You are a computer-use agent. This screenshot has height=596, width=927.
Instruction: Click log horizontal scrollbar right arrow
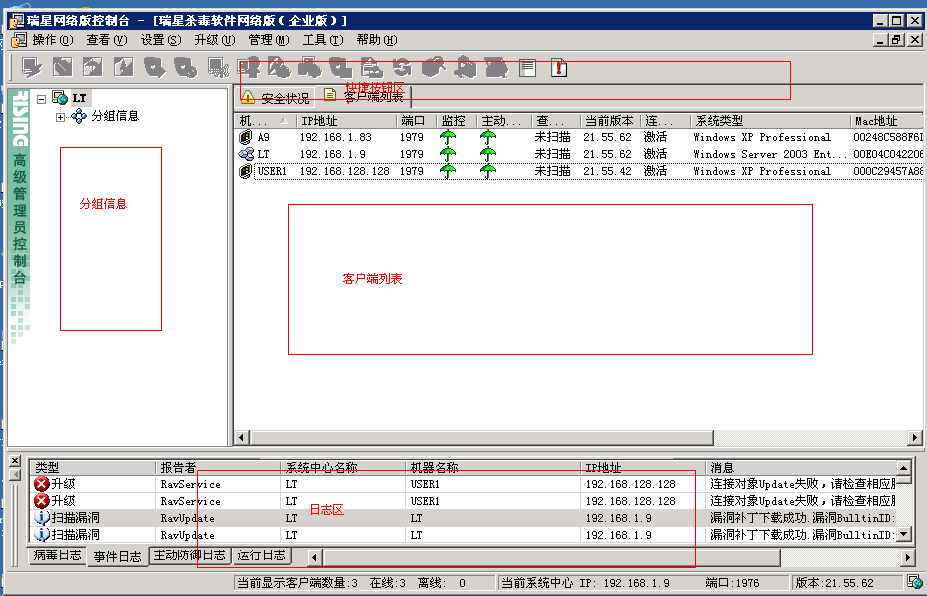[x=909, y=557]
